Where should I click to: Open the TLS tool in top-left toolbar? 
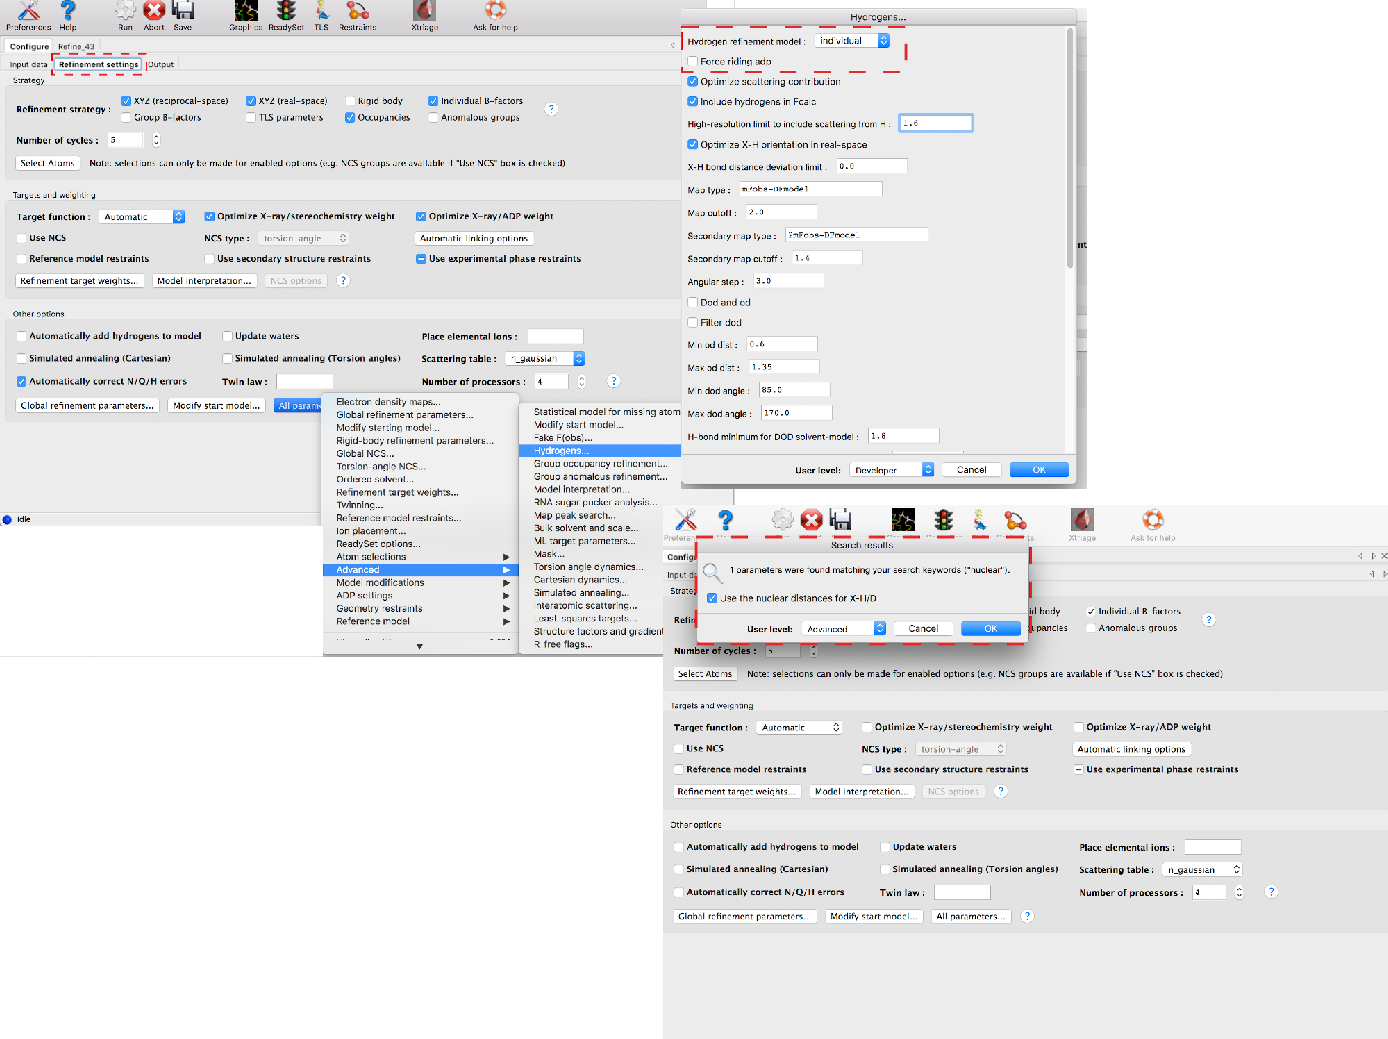pyautogui.click(x=321, y=11)
